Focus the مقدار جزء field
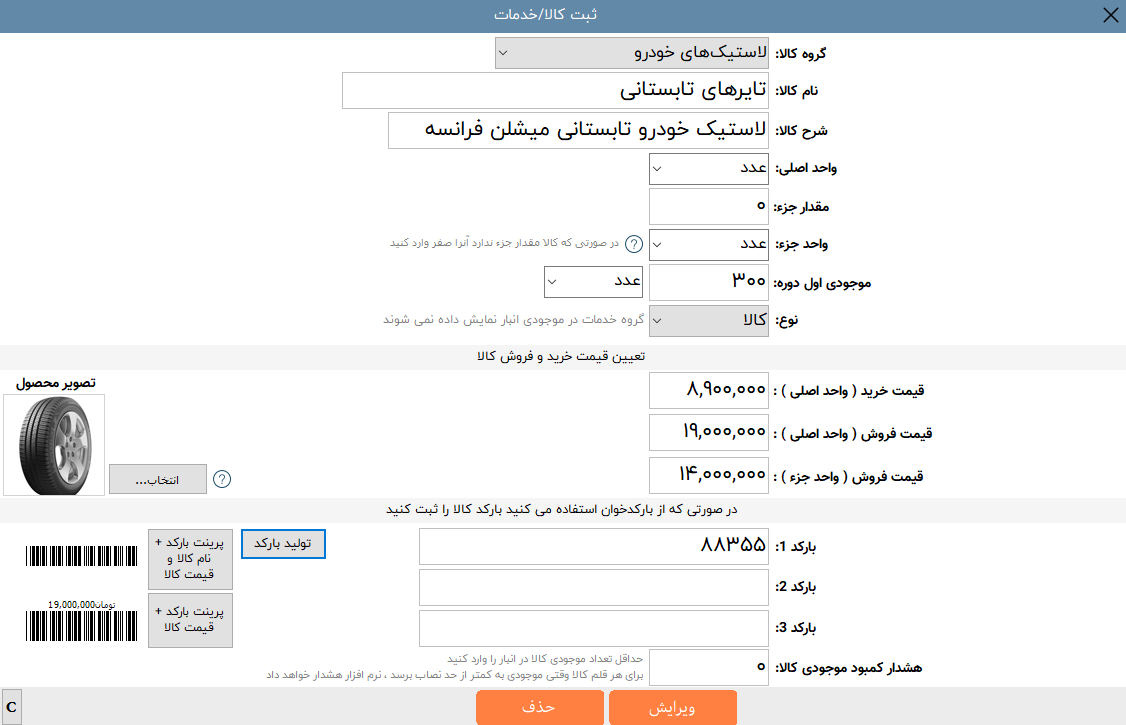Screen dimensions: 1126x725 point(709,207)
